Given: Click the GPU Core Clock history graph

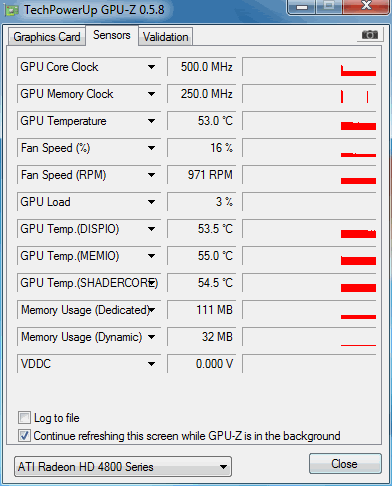Looking at the screenshot, I should [x=309, y=67].
